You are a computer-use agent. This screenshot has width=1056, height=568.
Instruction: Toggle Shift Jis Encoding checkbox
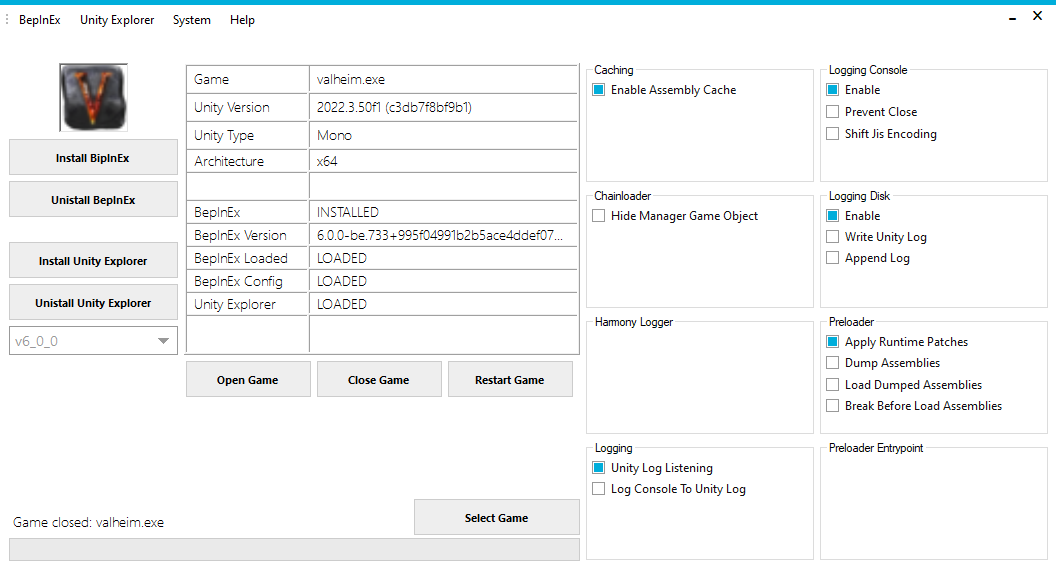(x=833, y=133)
